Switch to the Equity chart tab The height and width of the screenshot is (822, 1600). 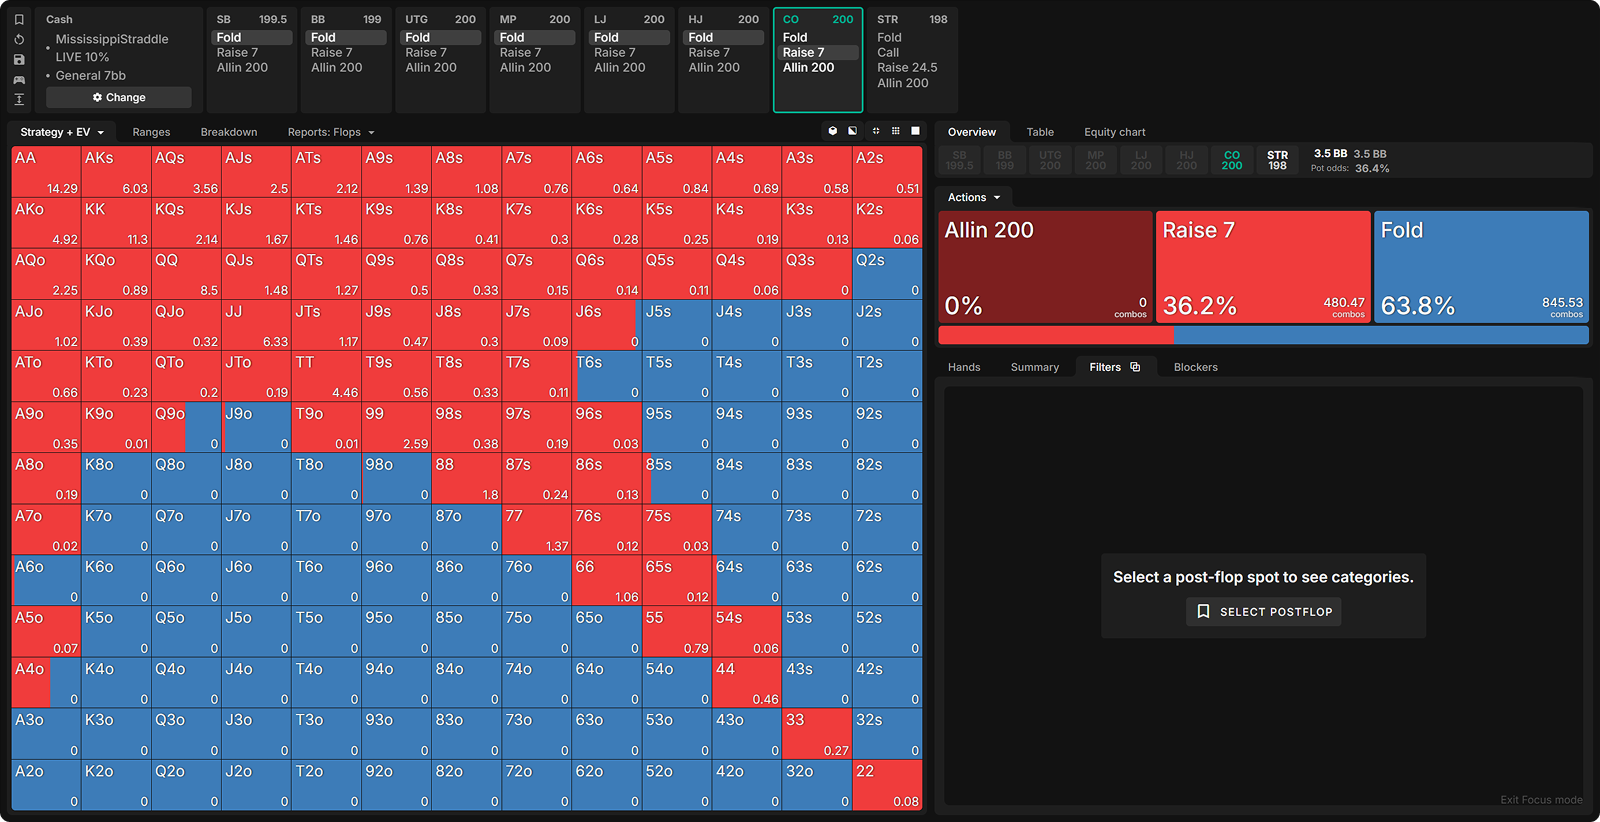[x=1114, y=132]
